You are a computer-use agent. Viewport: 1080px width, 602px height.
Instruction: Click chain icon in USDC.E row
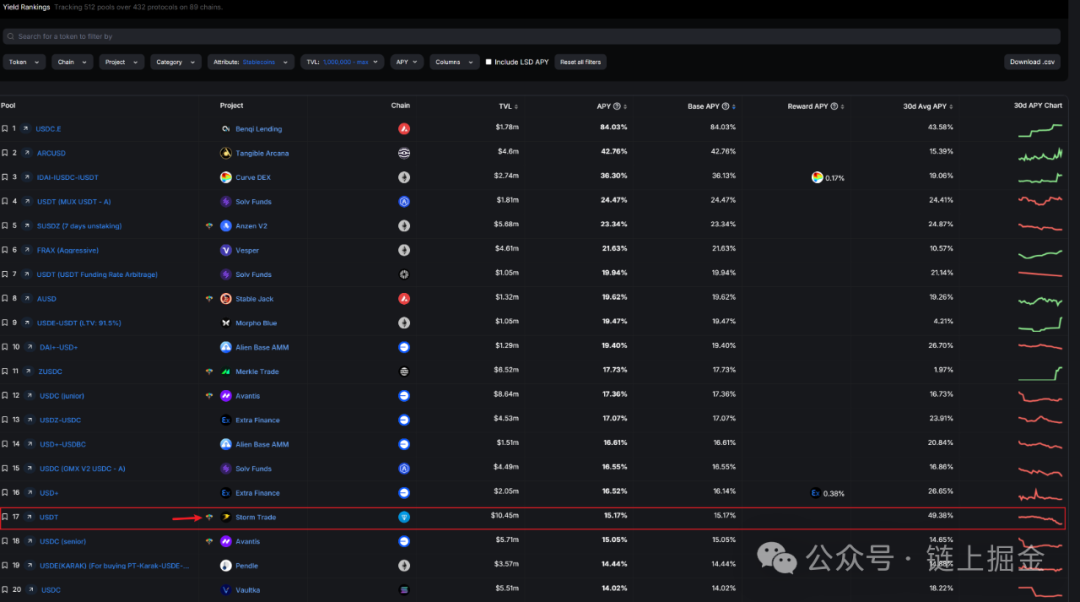tap(404, 129)
